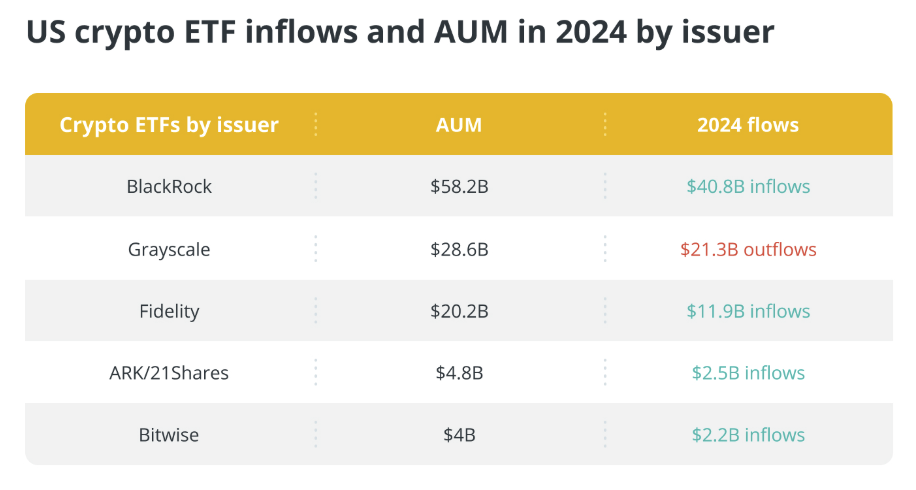Select BlackRock's $58.2B AUM value
Image resolution: width=916 pixels, height=490 pixels.
click(x=459, y=187)
